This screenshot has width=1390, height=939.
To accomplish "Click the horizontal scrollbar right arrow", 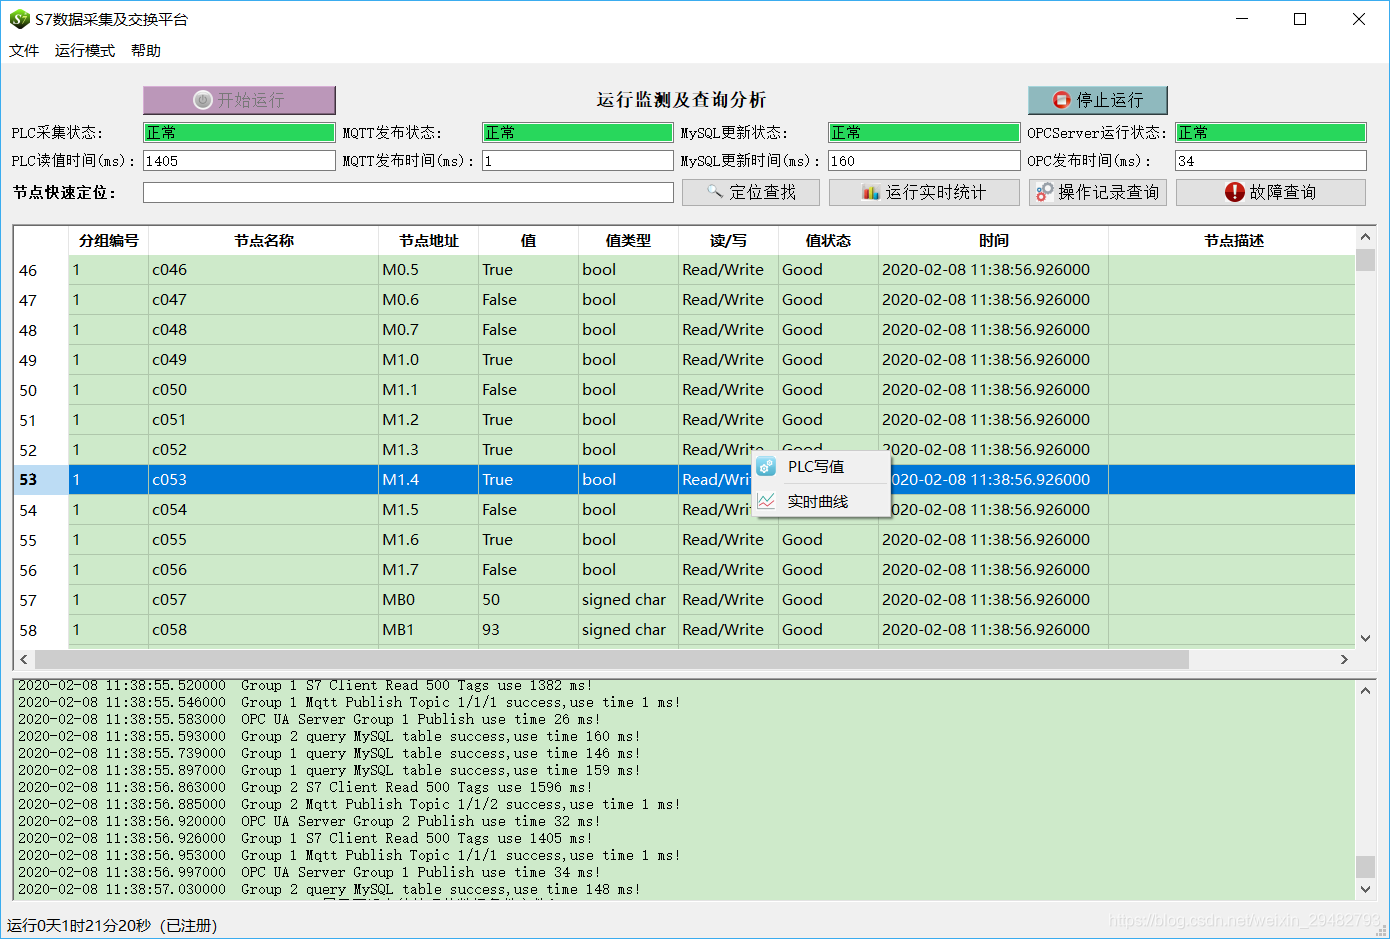I will 1346,659.
